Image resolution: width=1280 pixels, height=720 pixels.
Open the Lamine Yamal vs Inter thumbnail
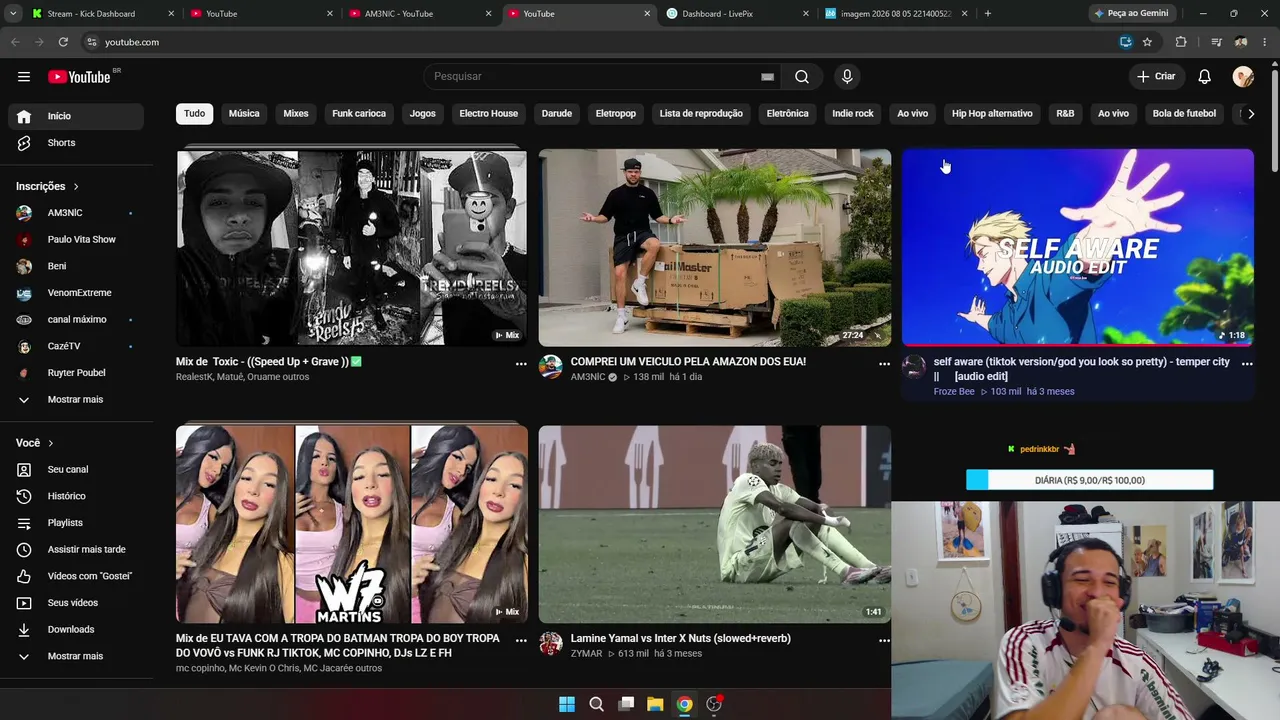[715, 524]
